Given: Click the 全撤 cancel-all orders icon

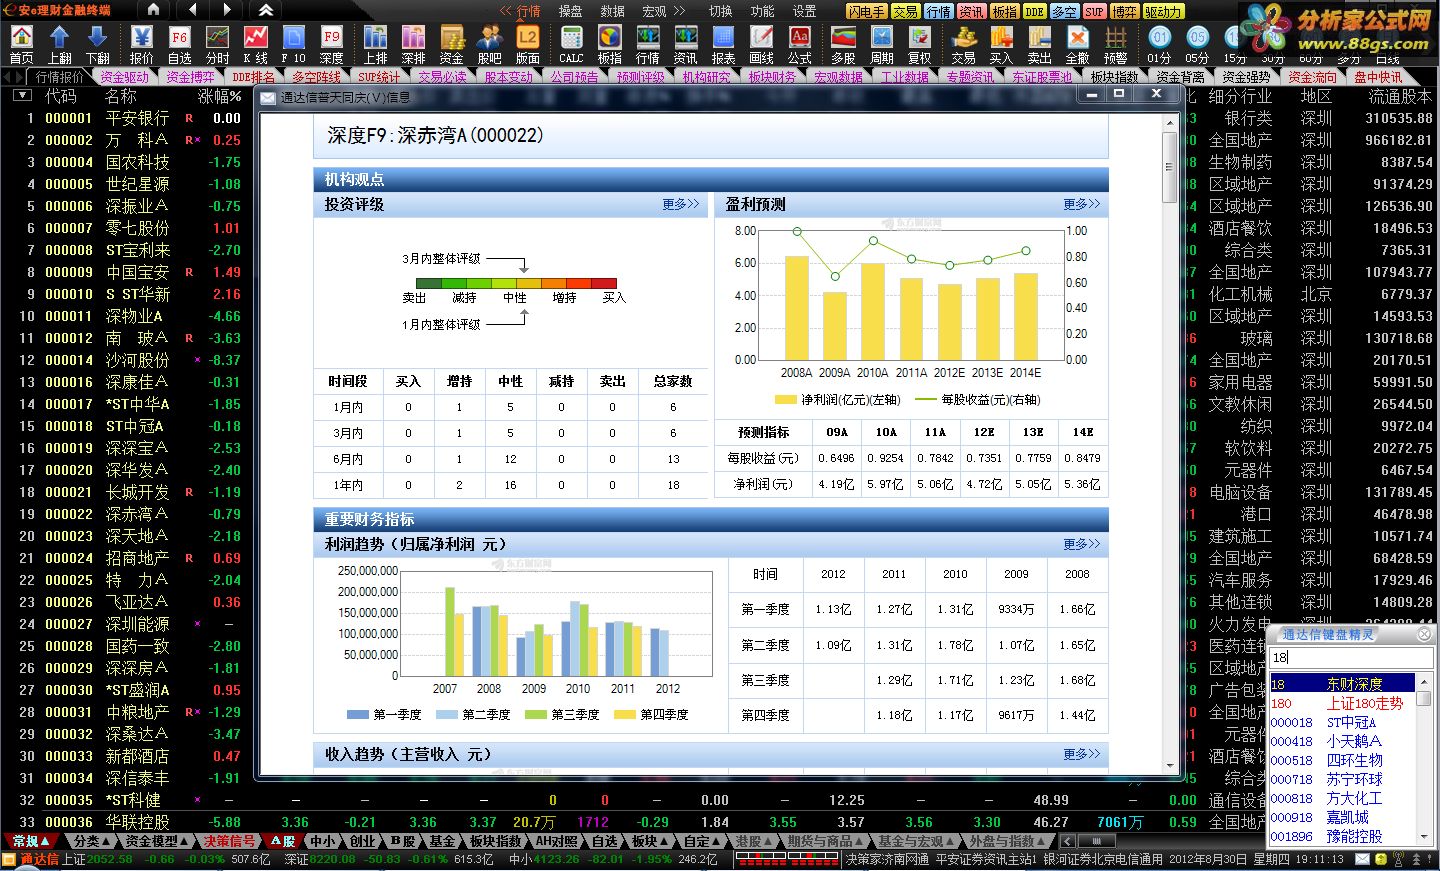Looking at the screenshot, I should pyautogui.click(x=1078, y=44).
